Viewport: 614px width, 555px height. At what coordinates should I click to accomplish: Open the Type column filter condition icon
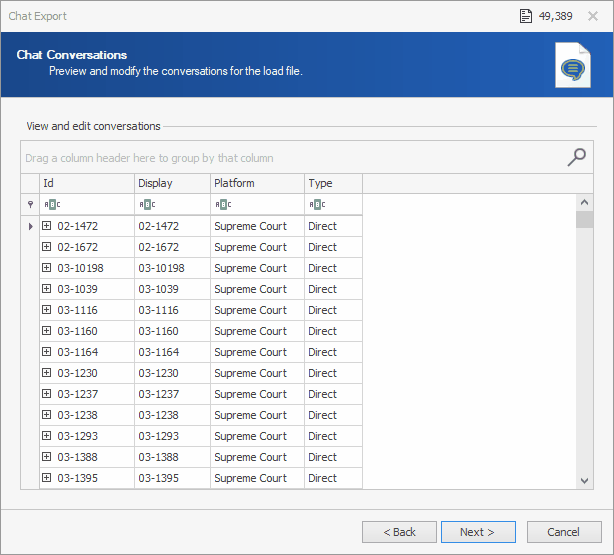click(317, 204)
